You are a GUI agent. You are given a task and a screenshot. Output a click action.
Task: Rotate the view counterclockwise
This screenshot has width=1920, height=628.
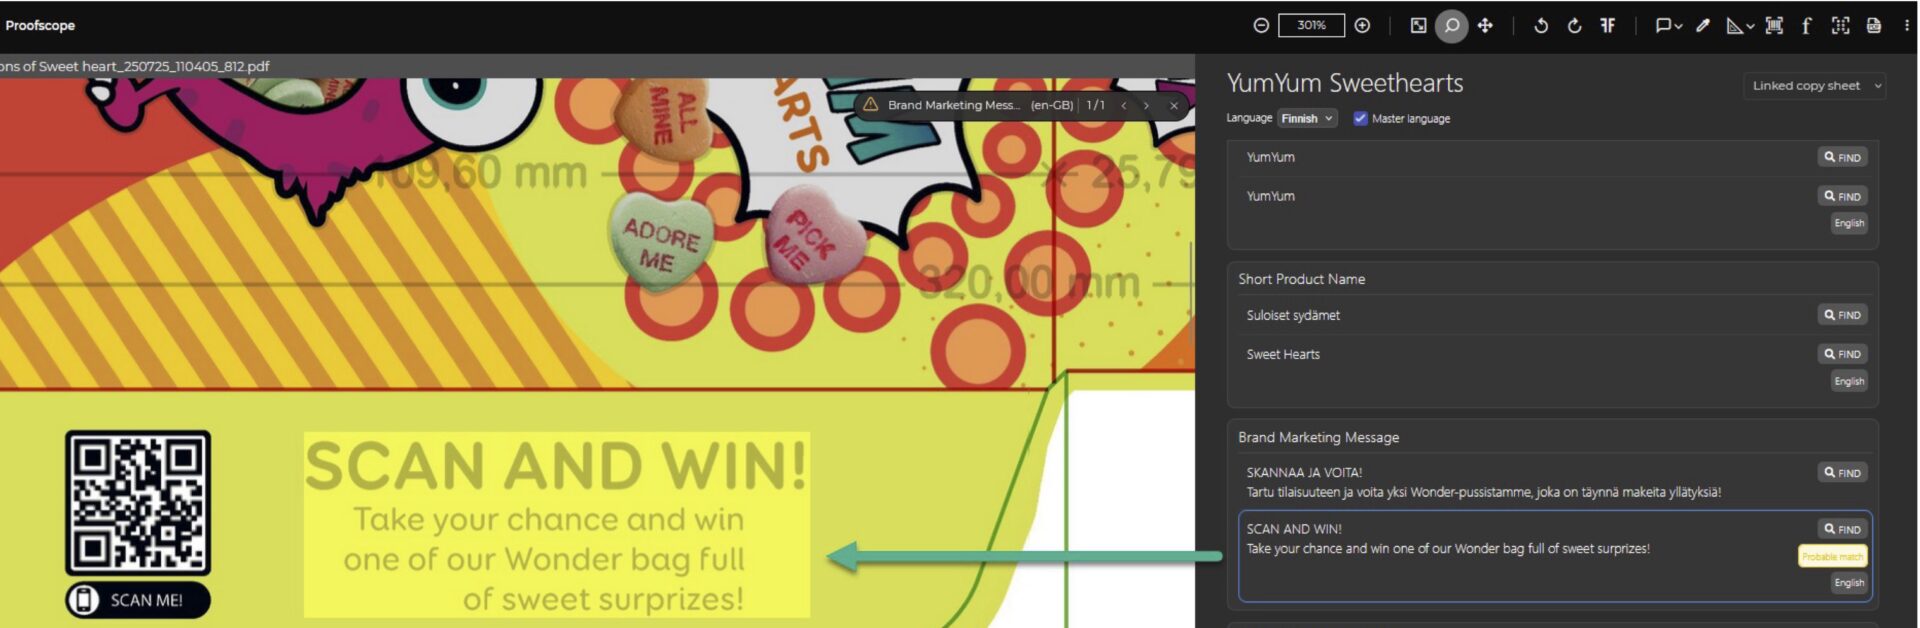pos(1541,26)
